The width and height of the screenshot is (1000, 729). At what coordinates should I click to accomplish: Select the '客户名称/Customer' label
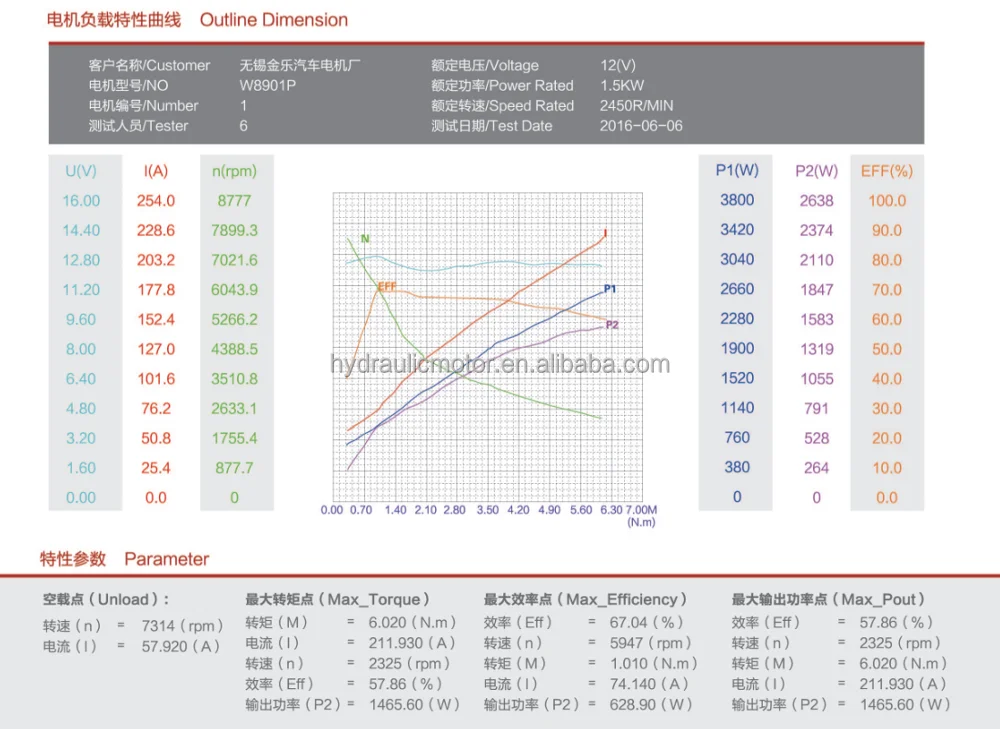pyautogui.click(x=149, y=65)
